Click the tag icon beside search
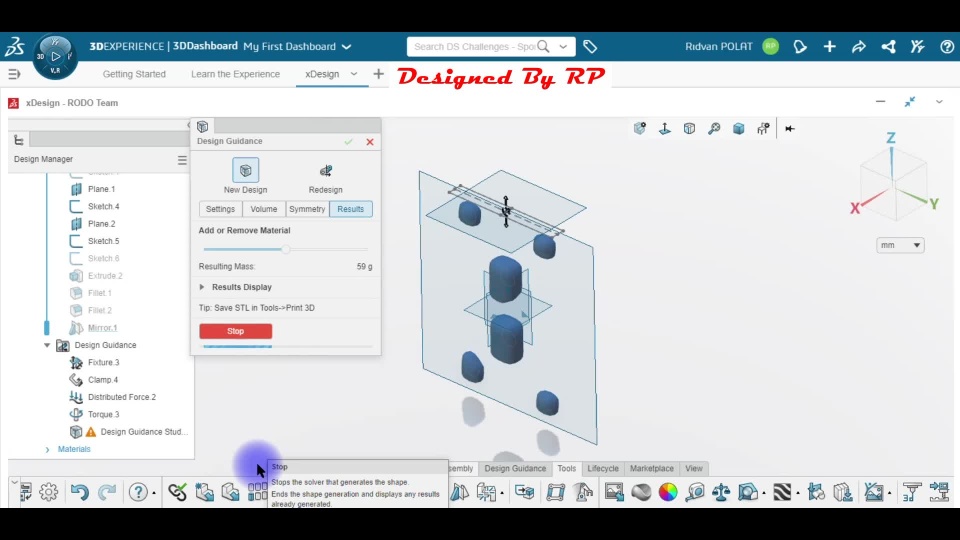Image resolution: width=960 pixels, height=540 pixels. pyautogui.click(x=590, y=47)
